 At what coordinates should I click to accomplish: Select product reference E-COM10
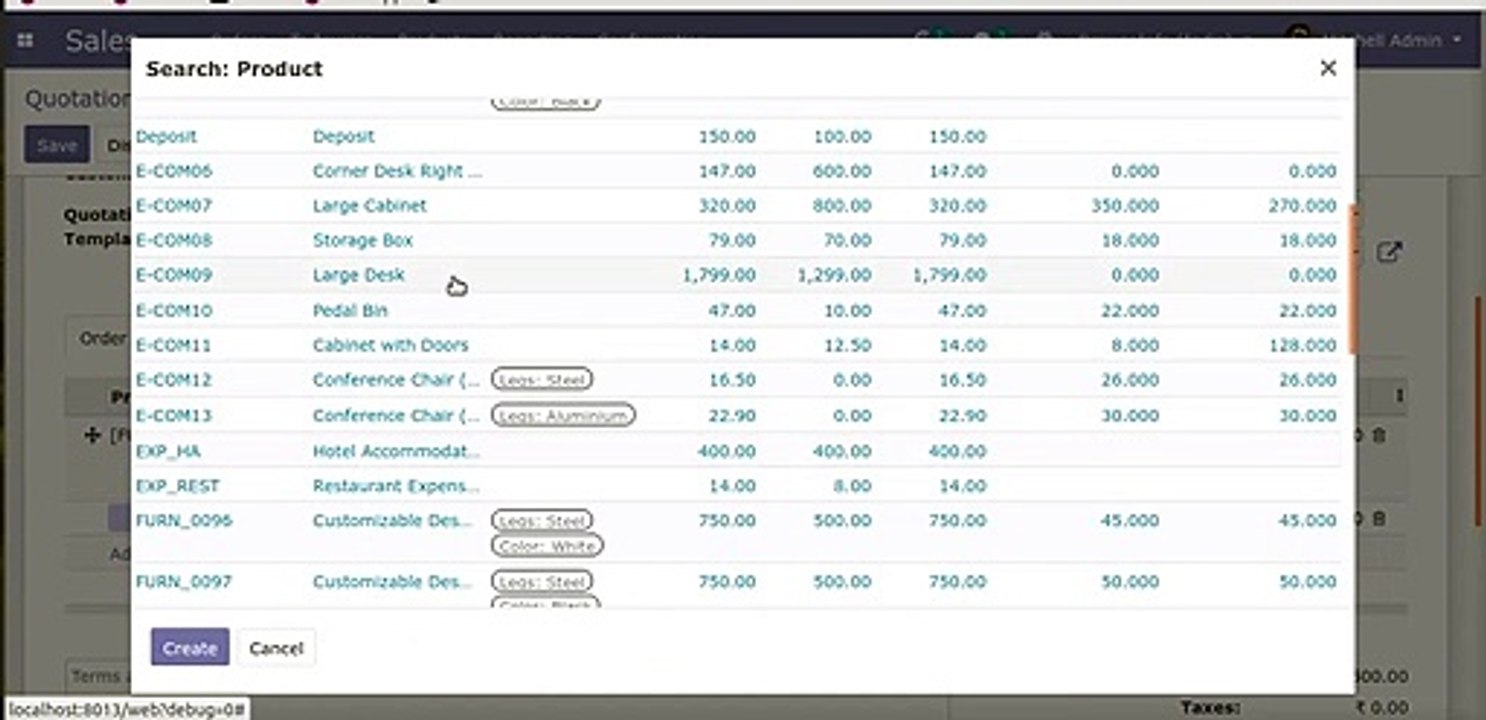point(174,310)
